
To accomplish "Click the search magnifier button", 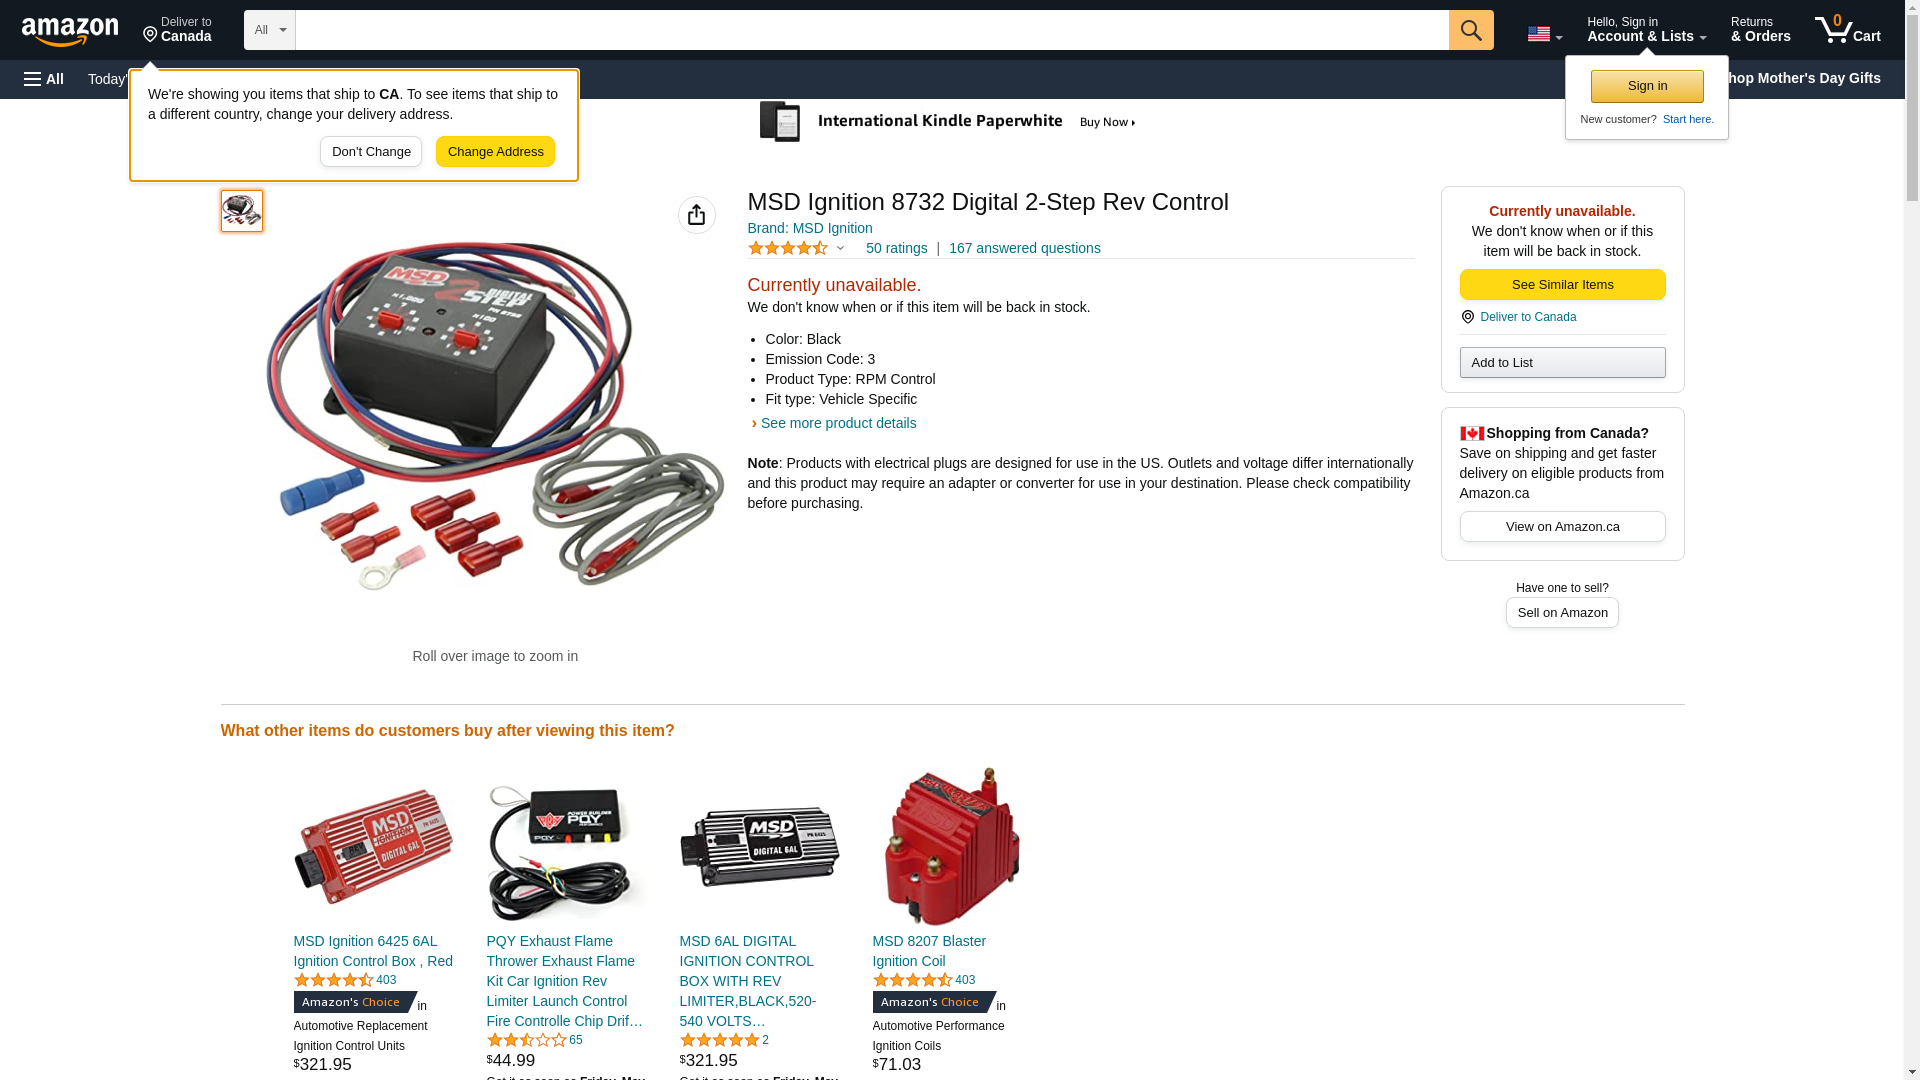I will click(1471, 30).
